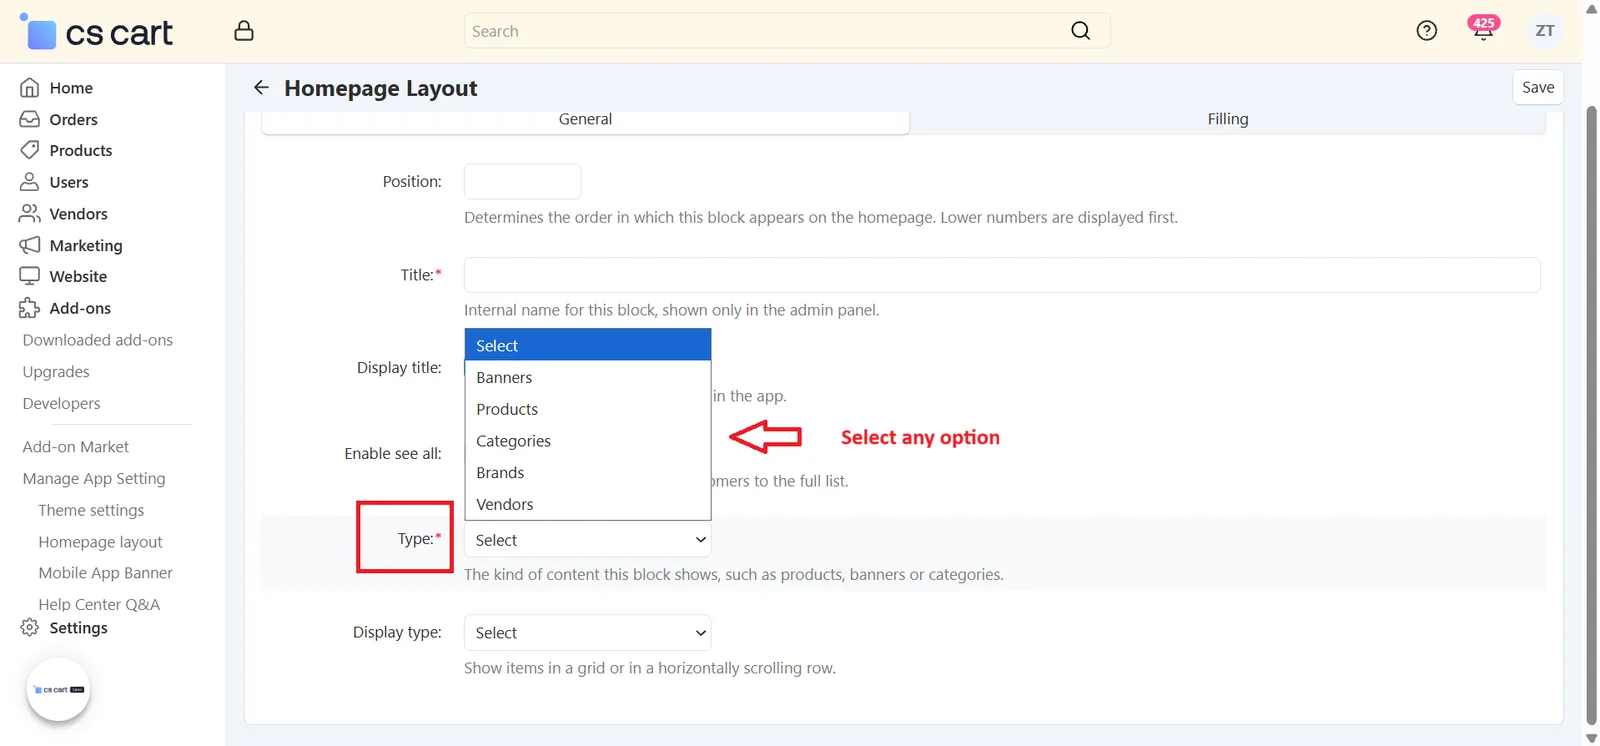Open Theme settings in sidebar menu

click(91, 510)
